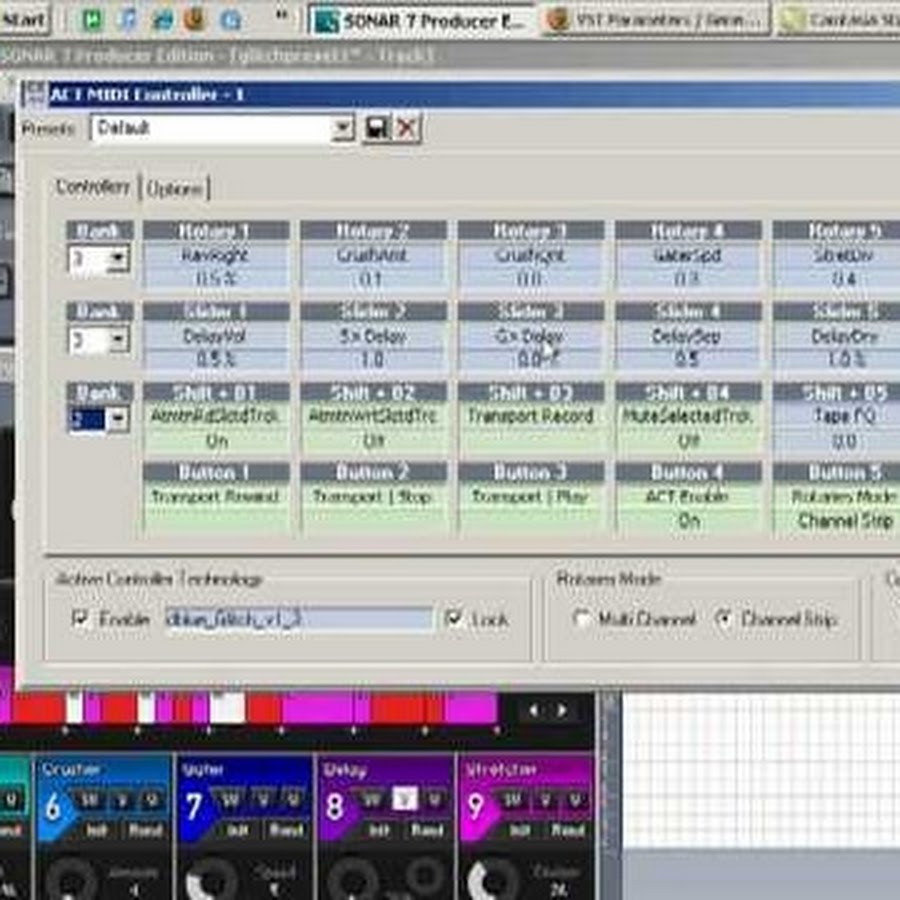Click the Rotary 3 assignment cell
The image size is (900, 900).
click(x=531, y=265)
